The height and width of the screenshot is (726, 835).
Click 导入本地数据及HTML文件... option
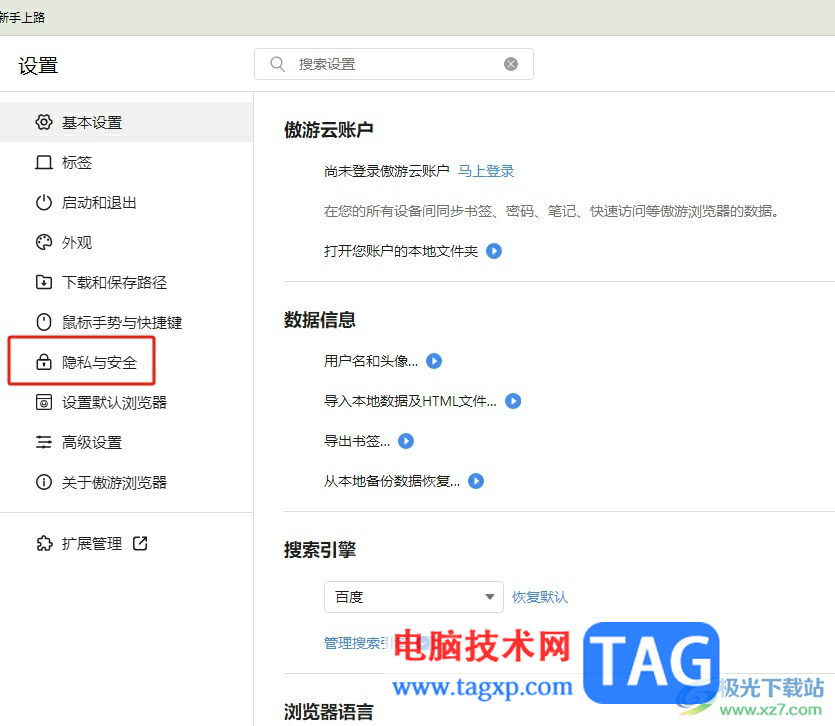pyautogui.click(x=410, y=401)
